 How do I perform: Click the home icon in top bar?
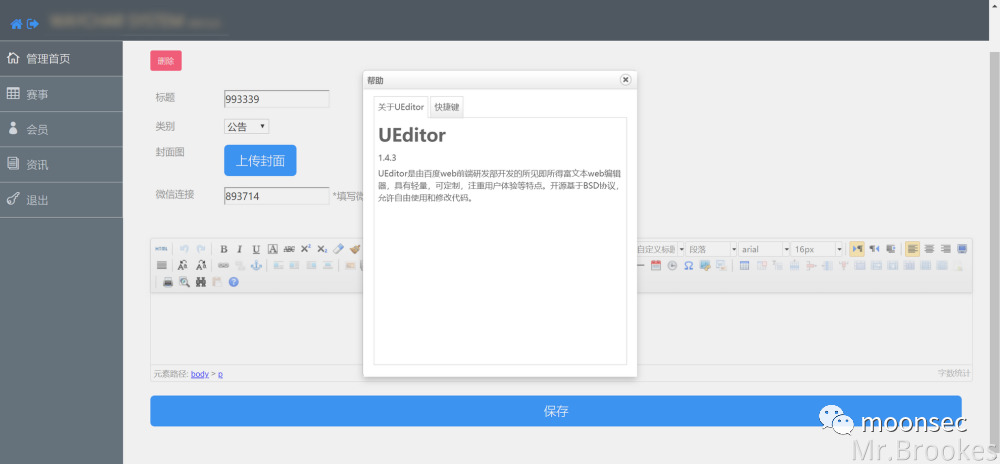tap(16, 24)
